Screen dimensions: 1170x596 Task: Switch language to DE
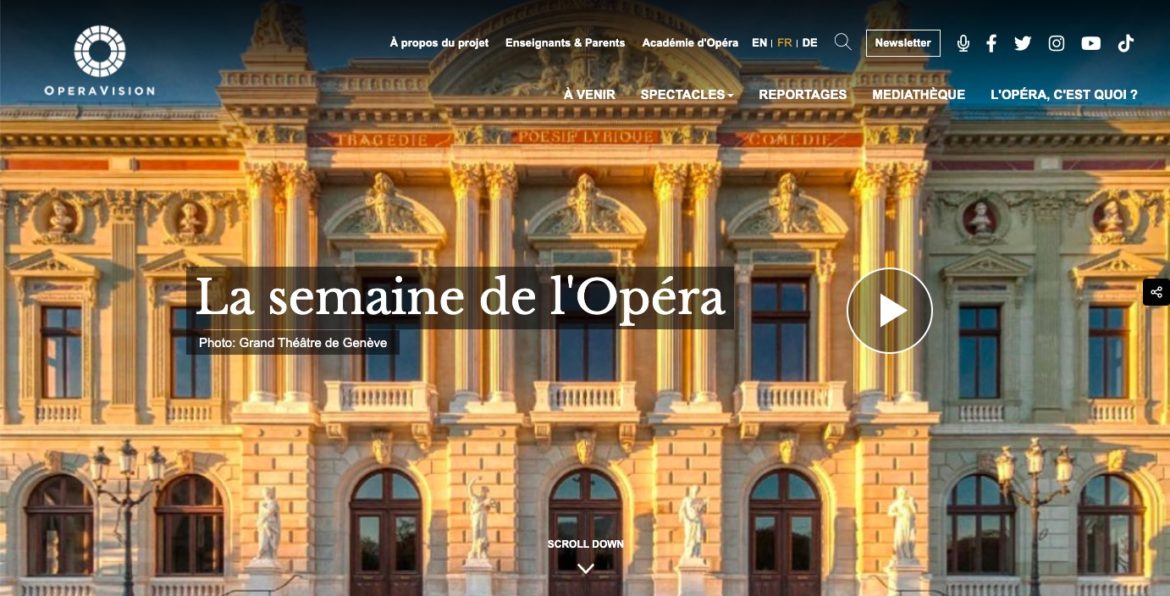tap(810, 43)
